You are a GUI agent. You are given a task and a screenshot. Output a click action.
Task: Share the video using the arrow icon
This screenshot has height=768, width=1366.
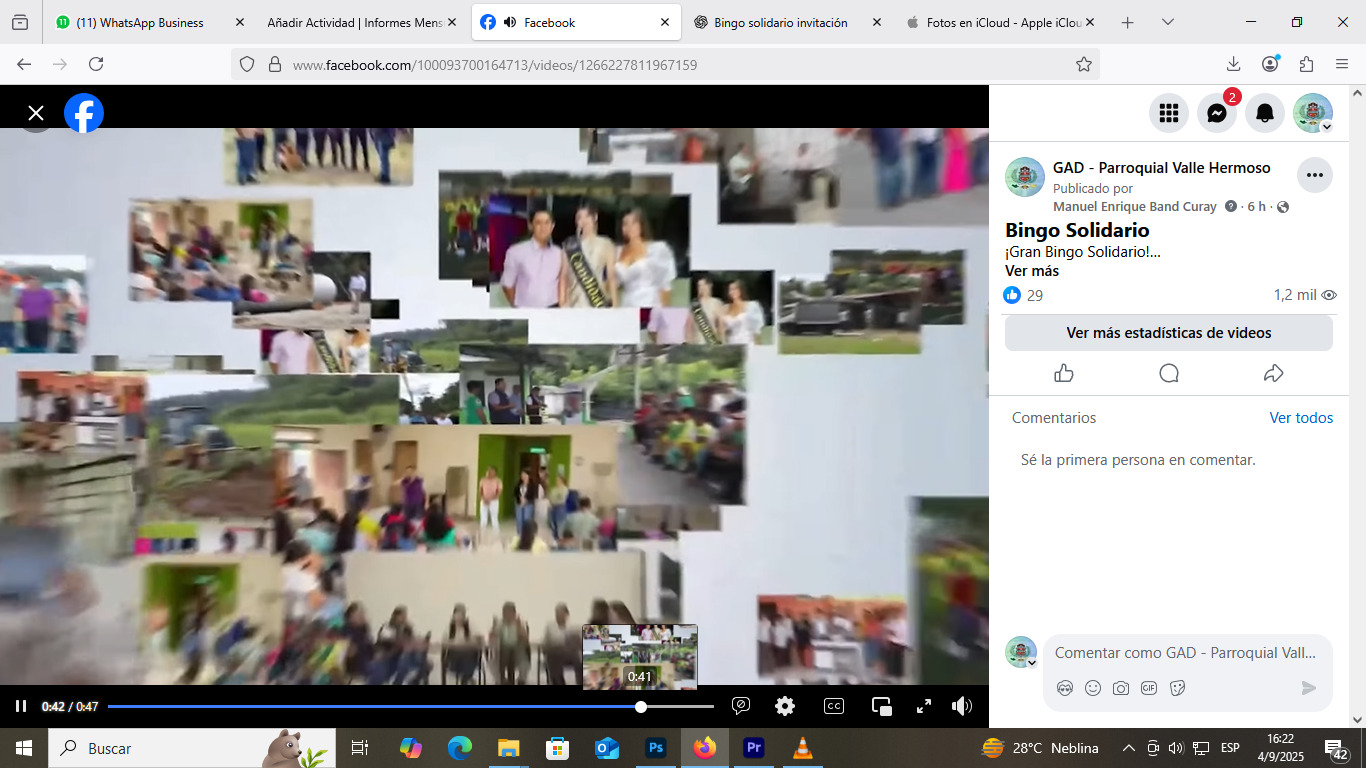(1273, 373)
